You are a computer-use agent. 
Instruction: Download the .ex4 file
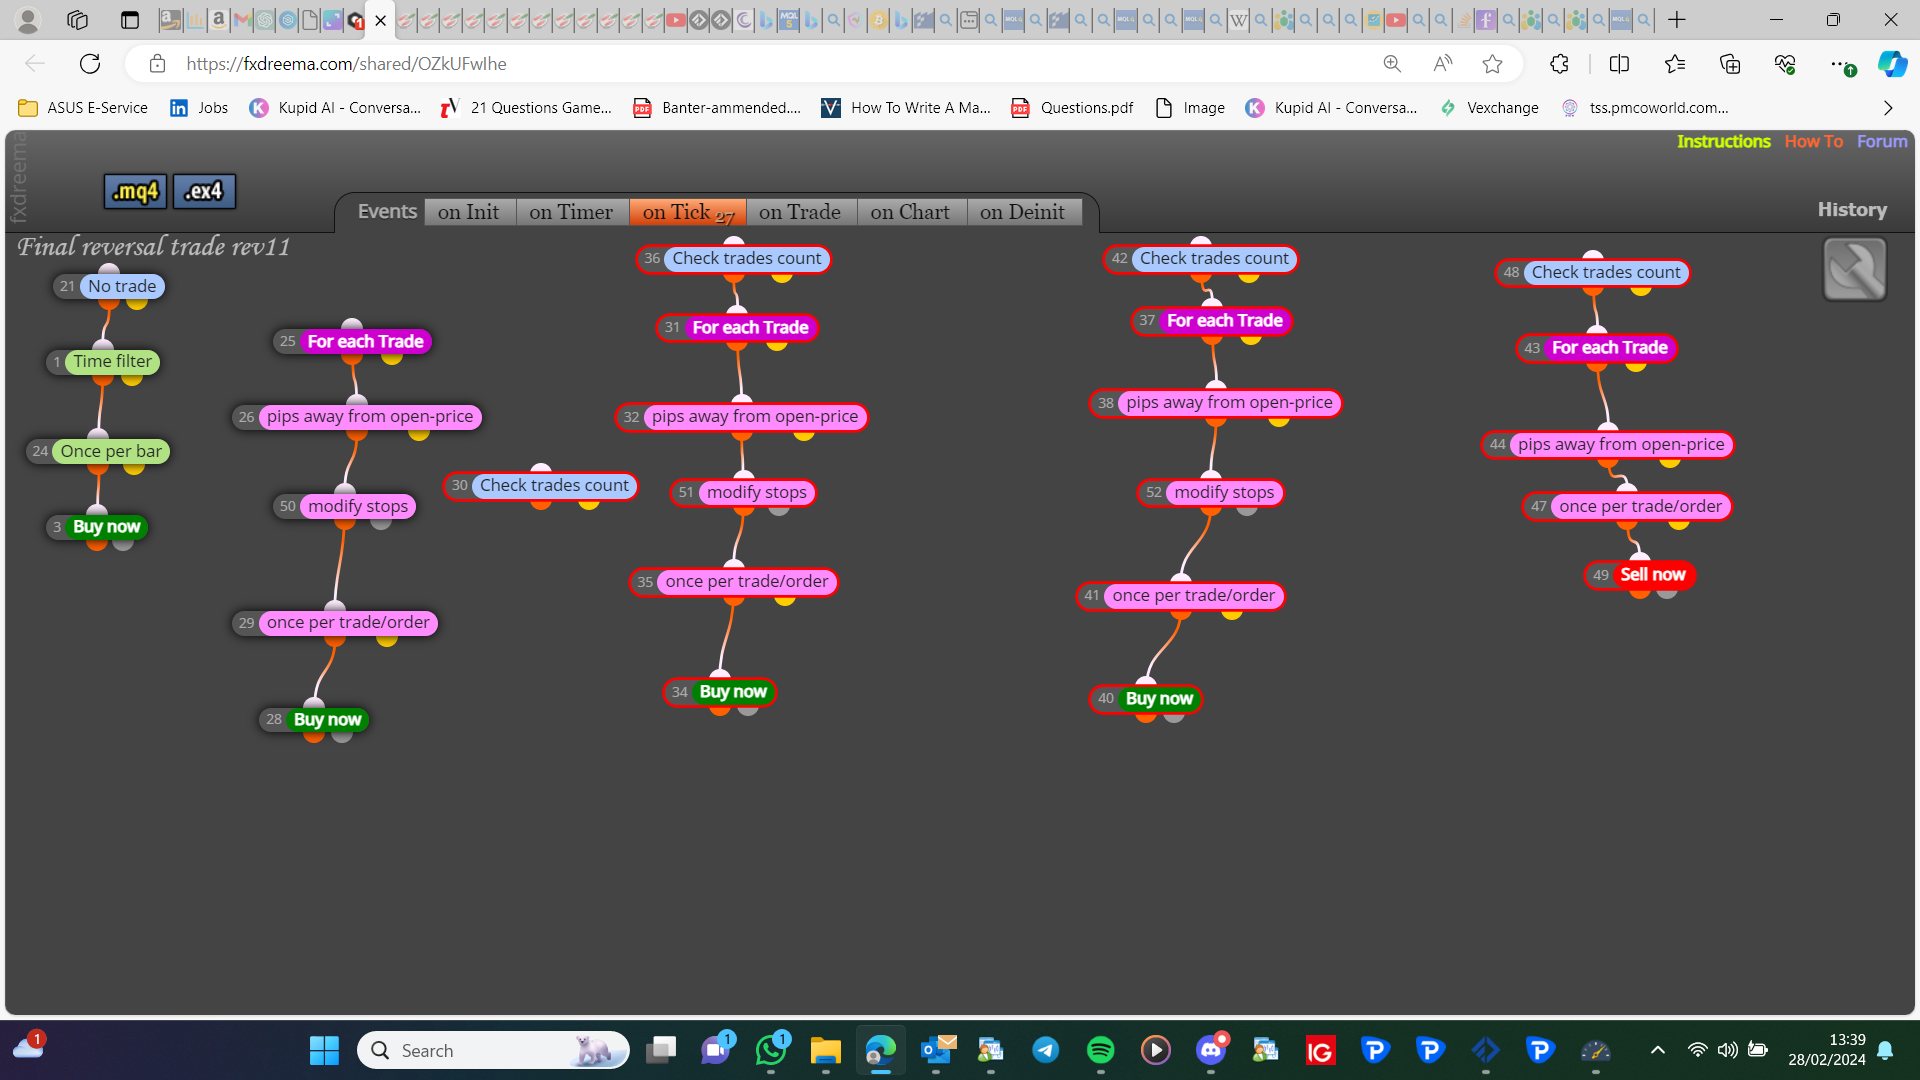pyautogui.click(x=204, y=191)
